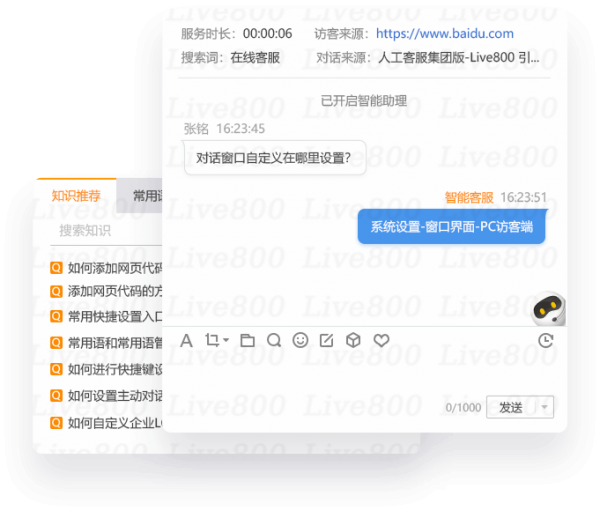Select knowledge item 如何添加网页代码

(x=115, y=268)
